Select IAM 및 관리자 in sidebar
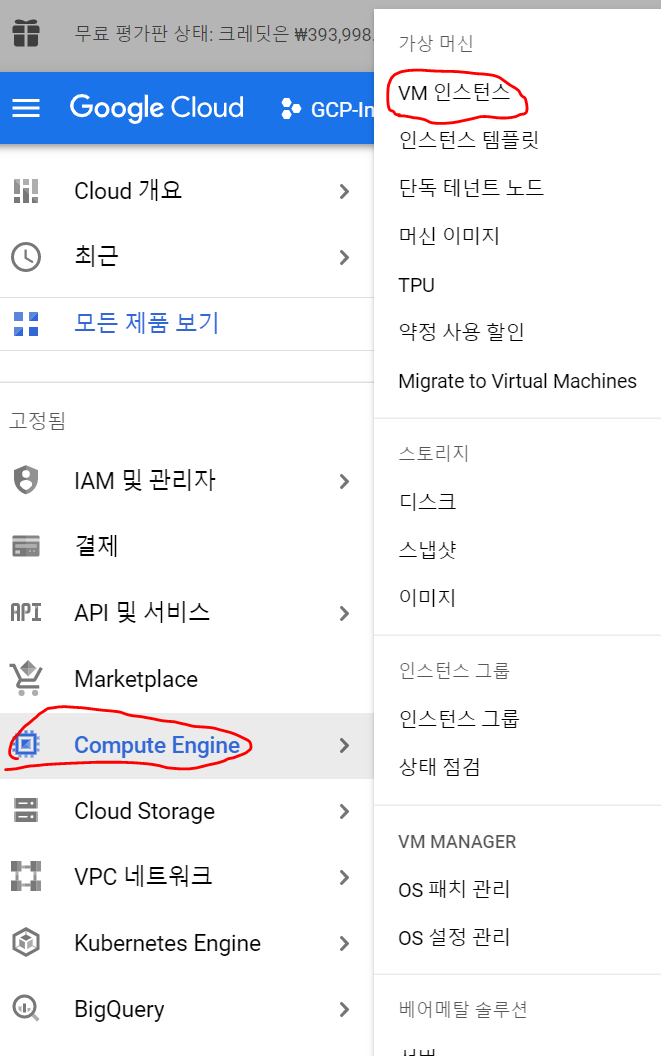This screenshot has height=1056, width=661. click(187, 481)
